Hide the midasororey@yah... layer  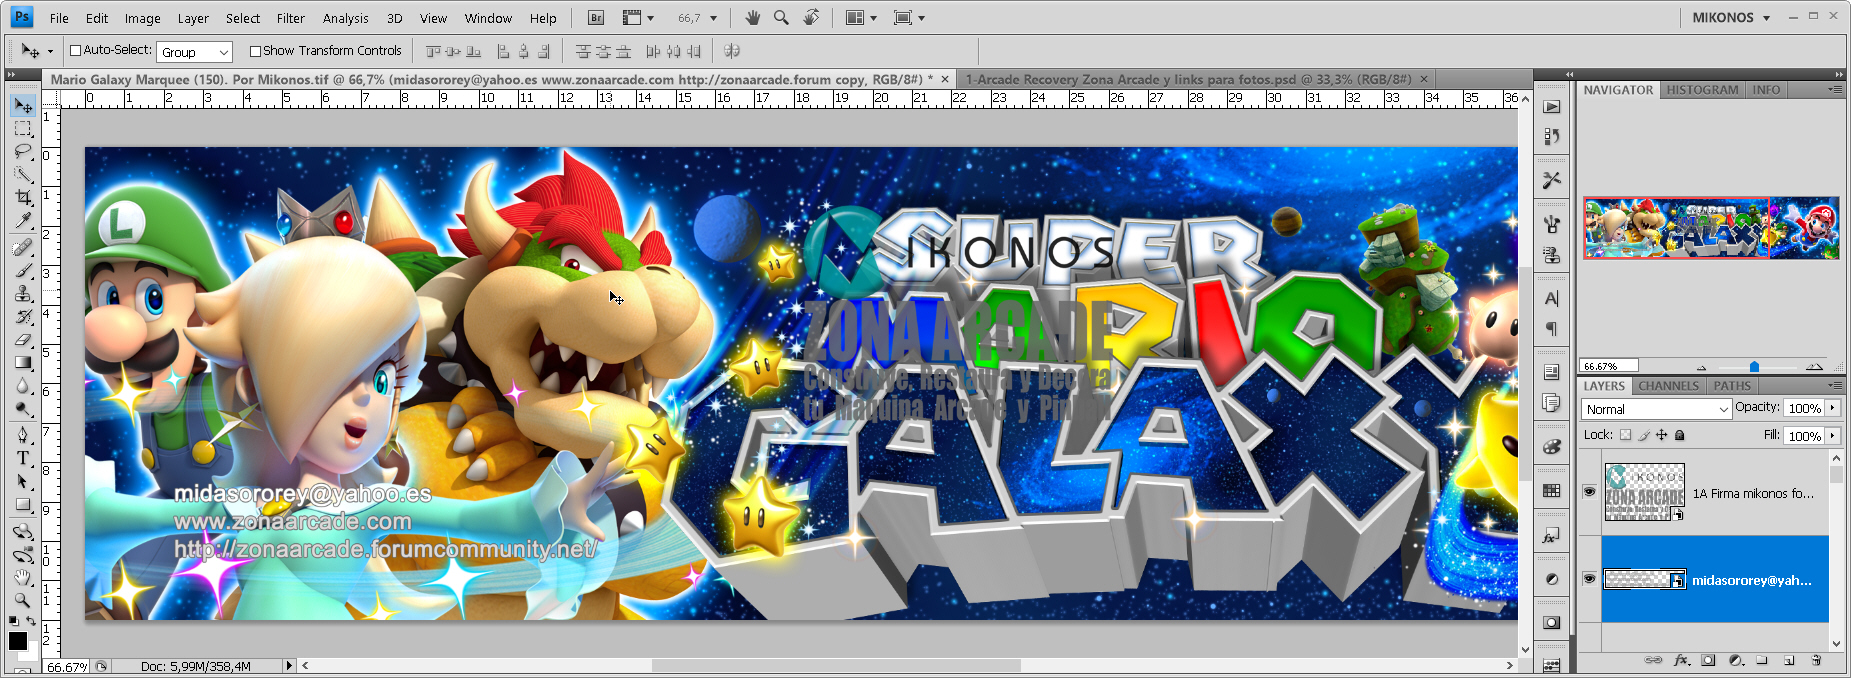(1589, 579)
